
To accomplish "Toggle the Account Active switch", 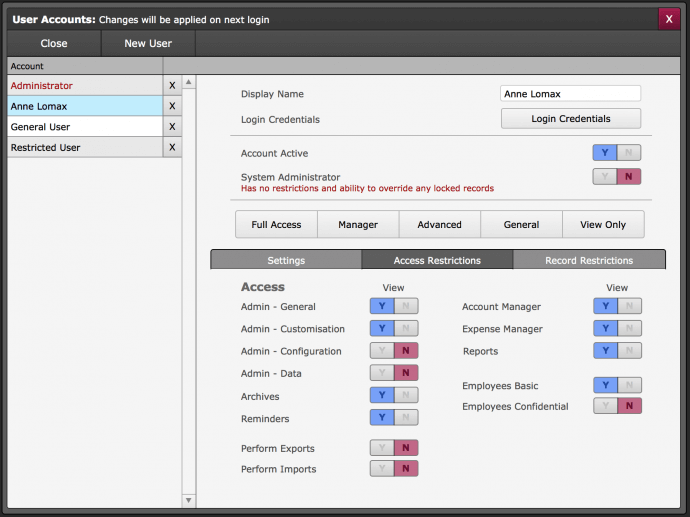I will 616,153.
